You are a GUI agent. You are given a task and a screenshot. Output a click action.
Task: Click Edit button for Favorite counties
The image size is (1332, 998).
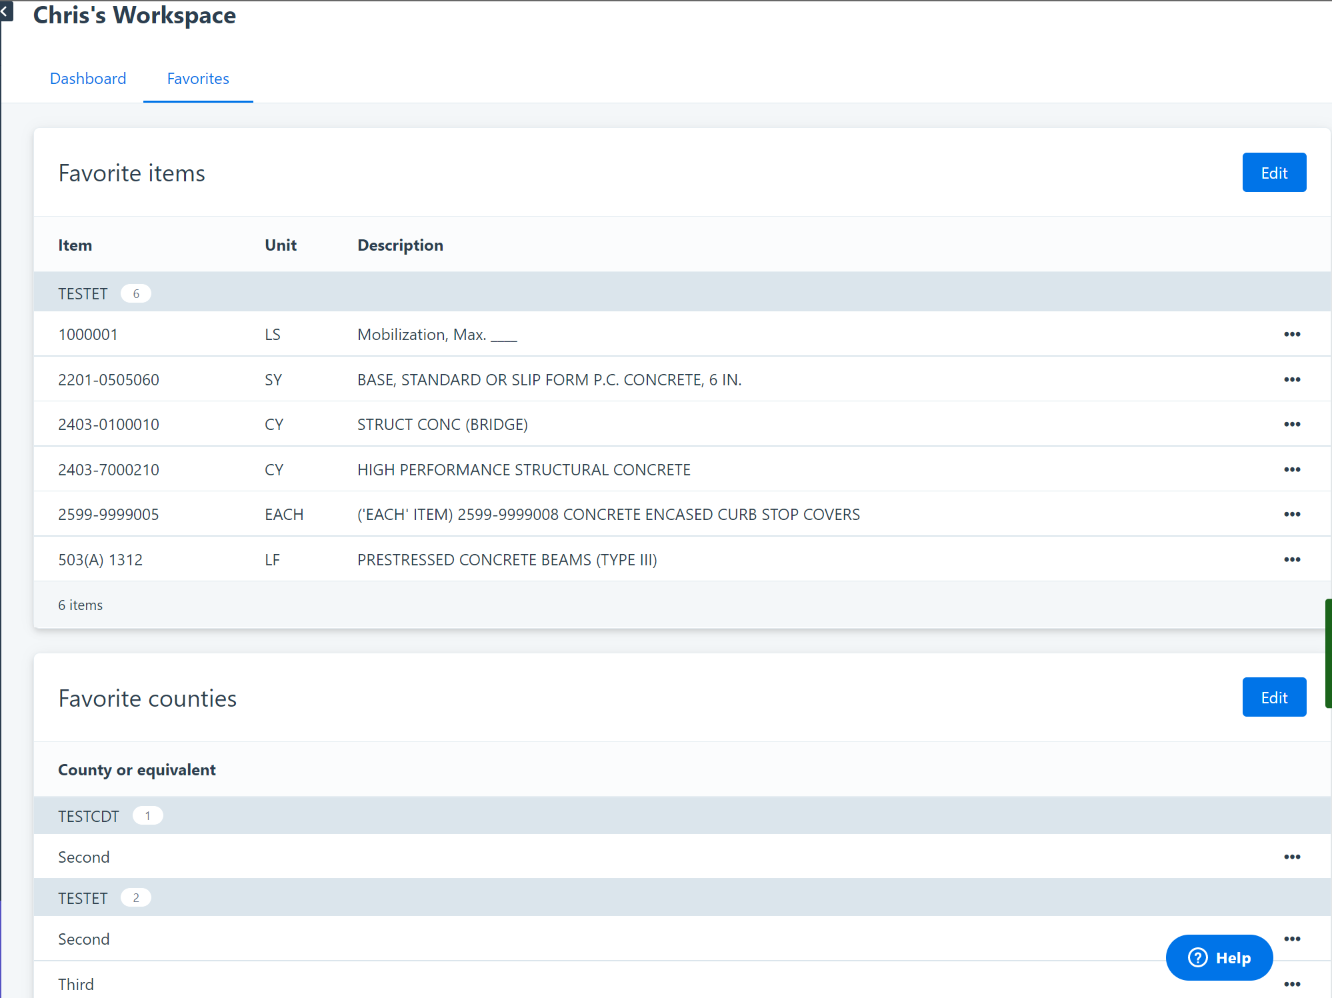pyautogui.click(x=1274, y=698)
